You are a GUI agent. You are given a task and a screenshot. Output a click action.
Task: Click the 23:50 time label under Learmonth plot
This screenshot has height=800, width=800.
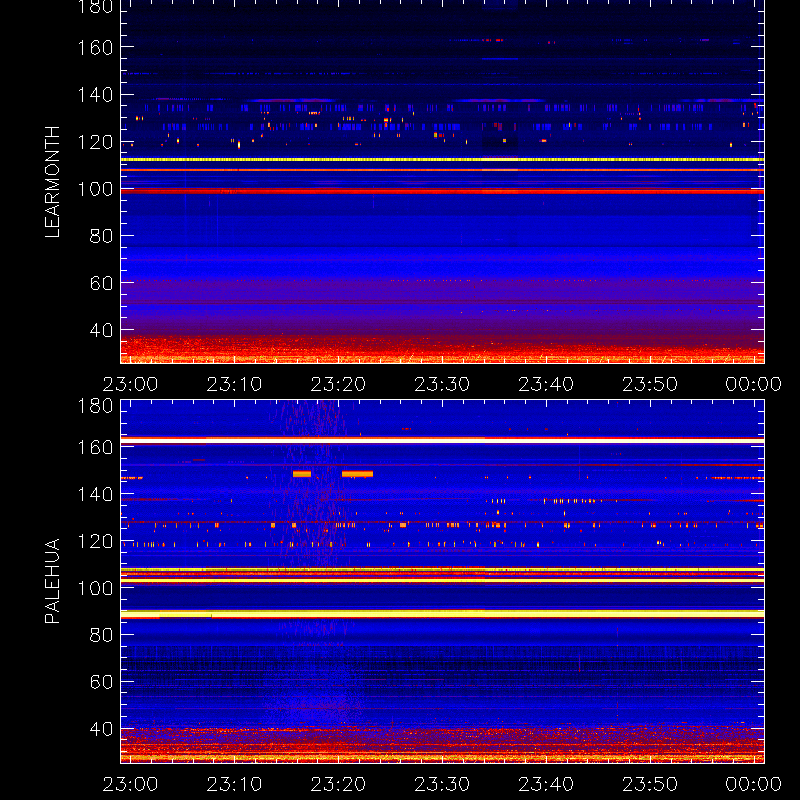pyautogui.click(x=650, y=384)
